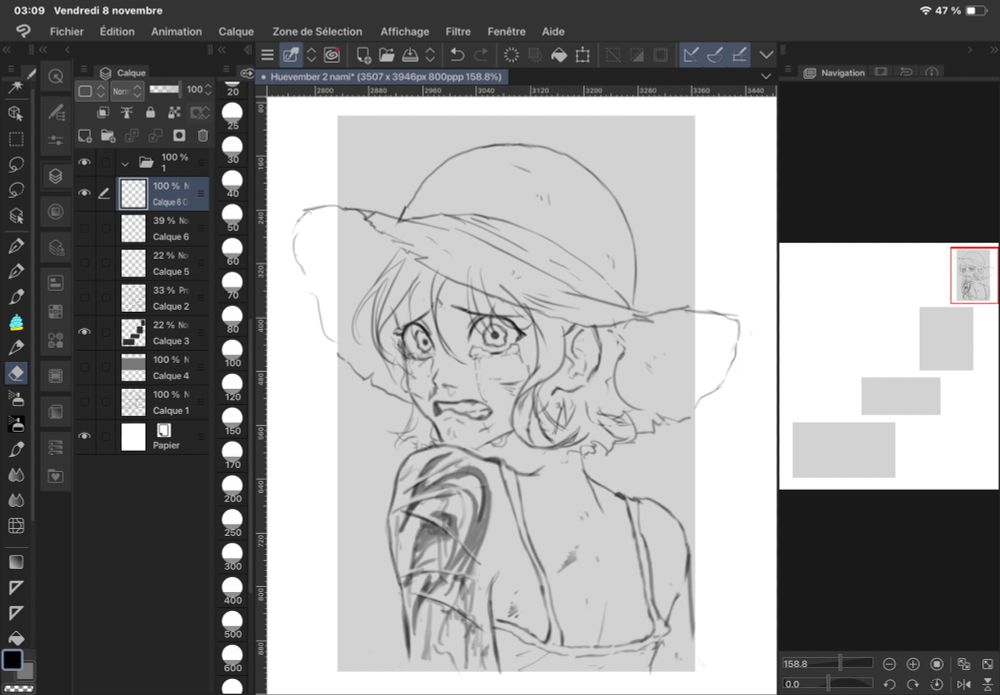Click the Redo arrow in command bar
Image resolution: width=1000 pixels, height=695 pixels.
(x=481, y=55)
